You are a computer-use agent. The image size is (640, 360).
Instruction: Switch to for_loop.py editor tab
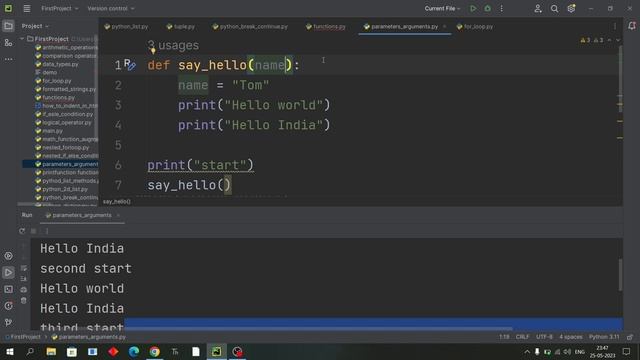coord(474,27)
